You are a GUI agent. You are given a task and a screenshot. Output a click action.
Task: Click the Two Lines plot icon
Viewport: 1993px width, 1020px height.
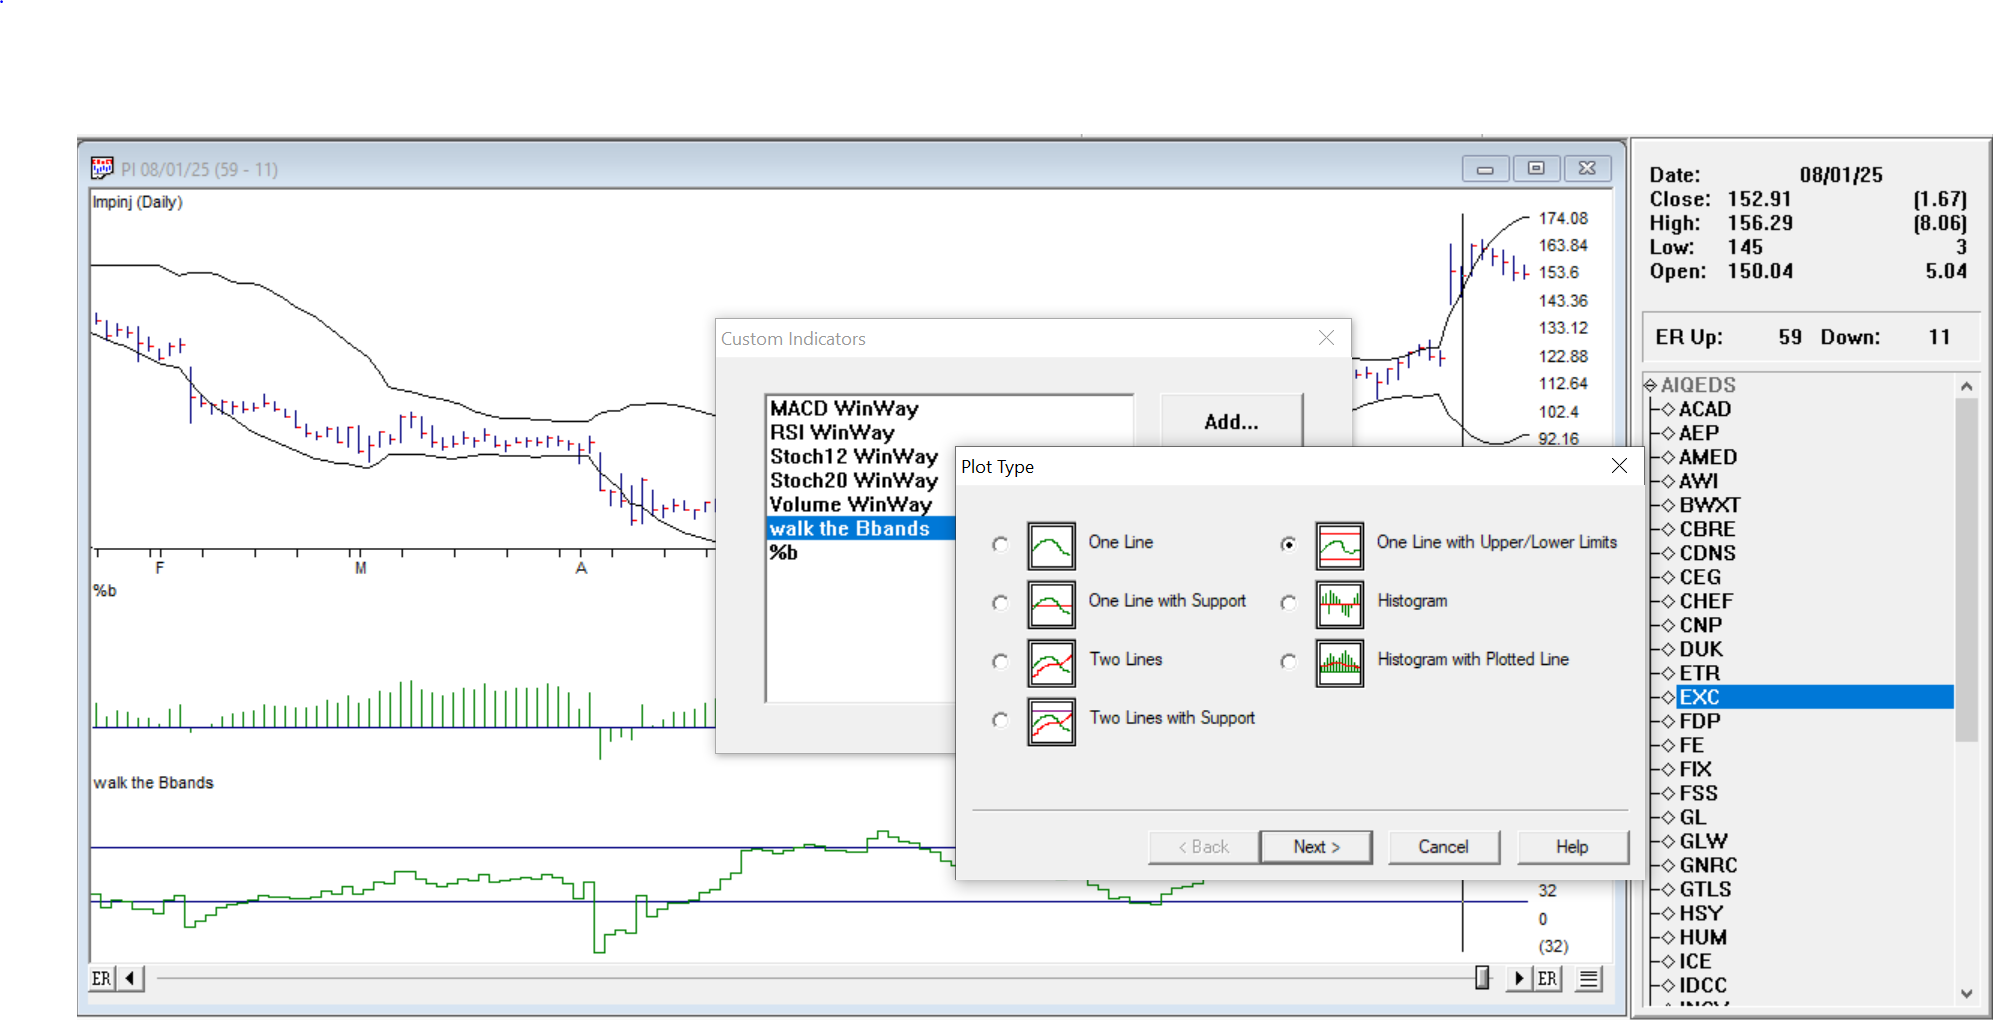point(1051,663)
